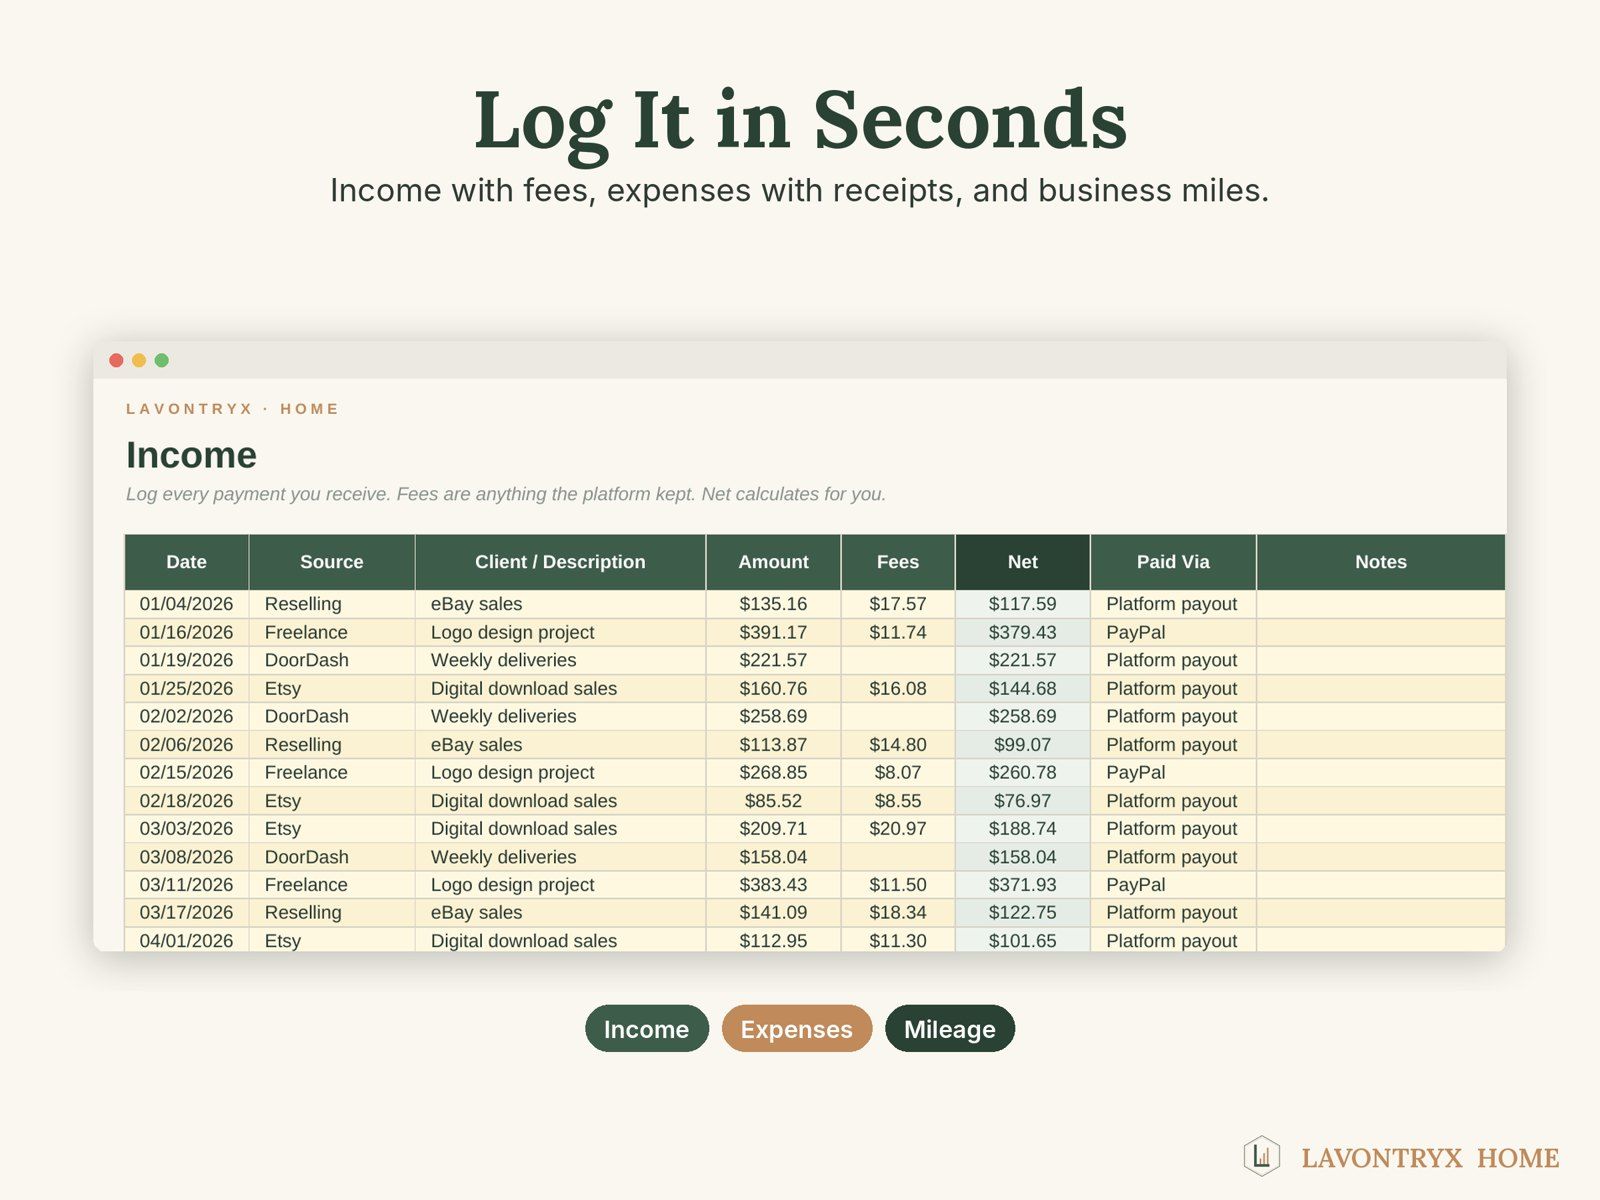Click Digital download sales in 03/03/2026 row
1600x1200 pixels.
[560, 828]
